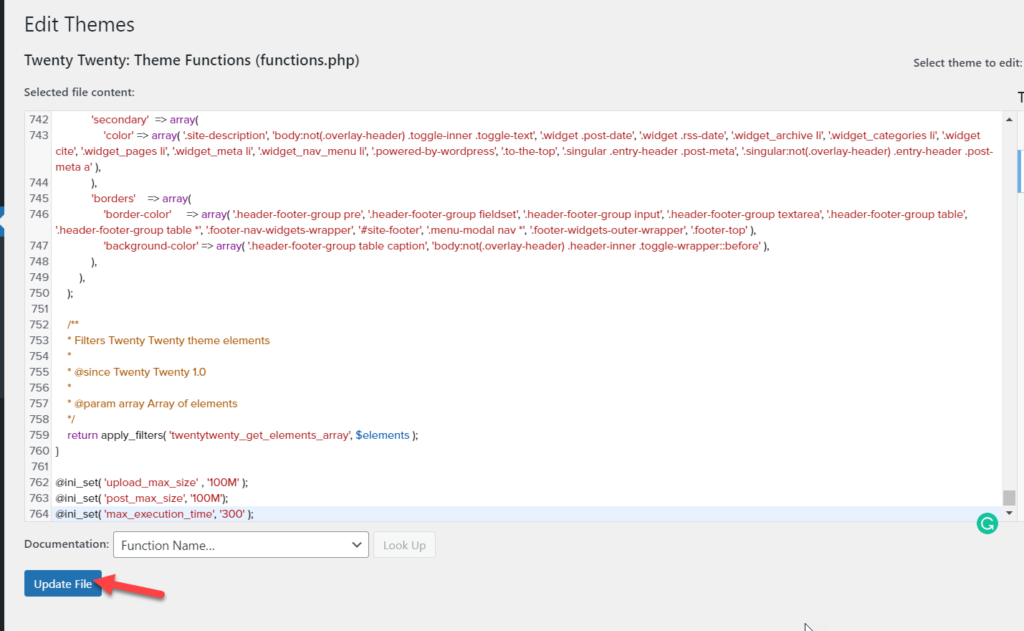Click line 763 with the post_max_size setting
Image resolution: width=1024 pixels, height=631 pixels.
pos(142,498)
